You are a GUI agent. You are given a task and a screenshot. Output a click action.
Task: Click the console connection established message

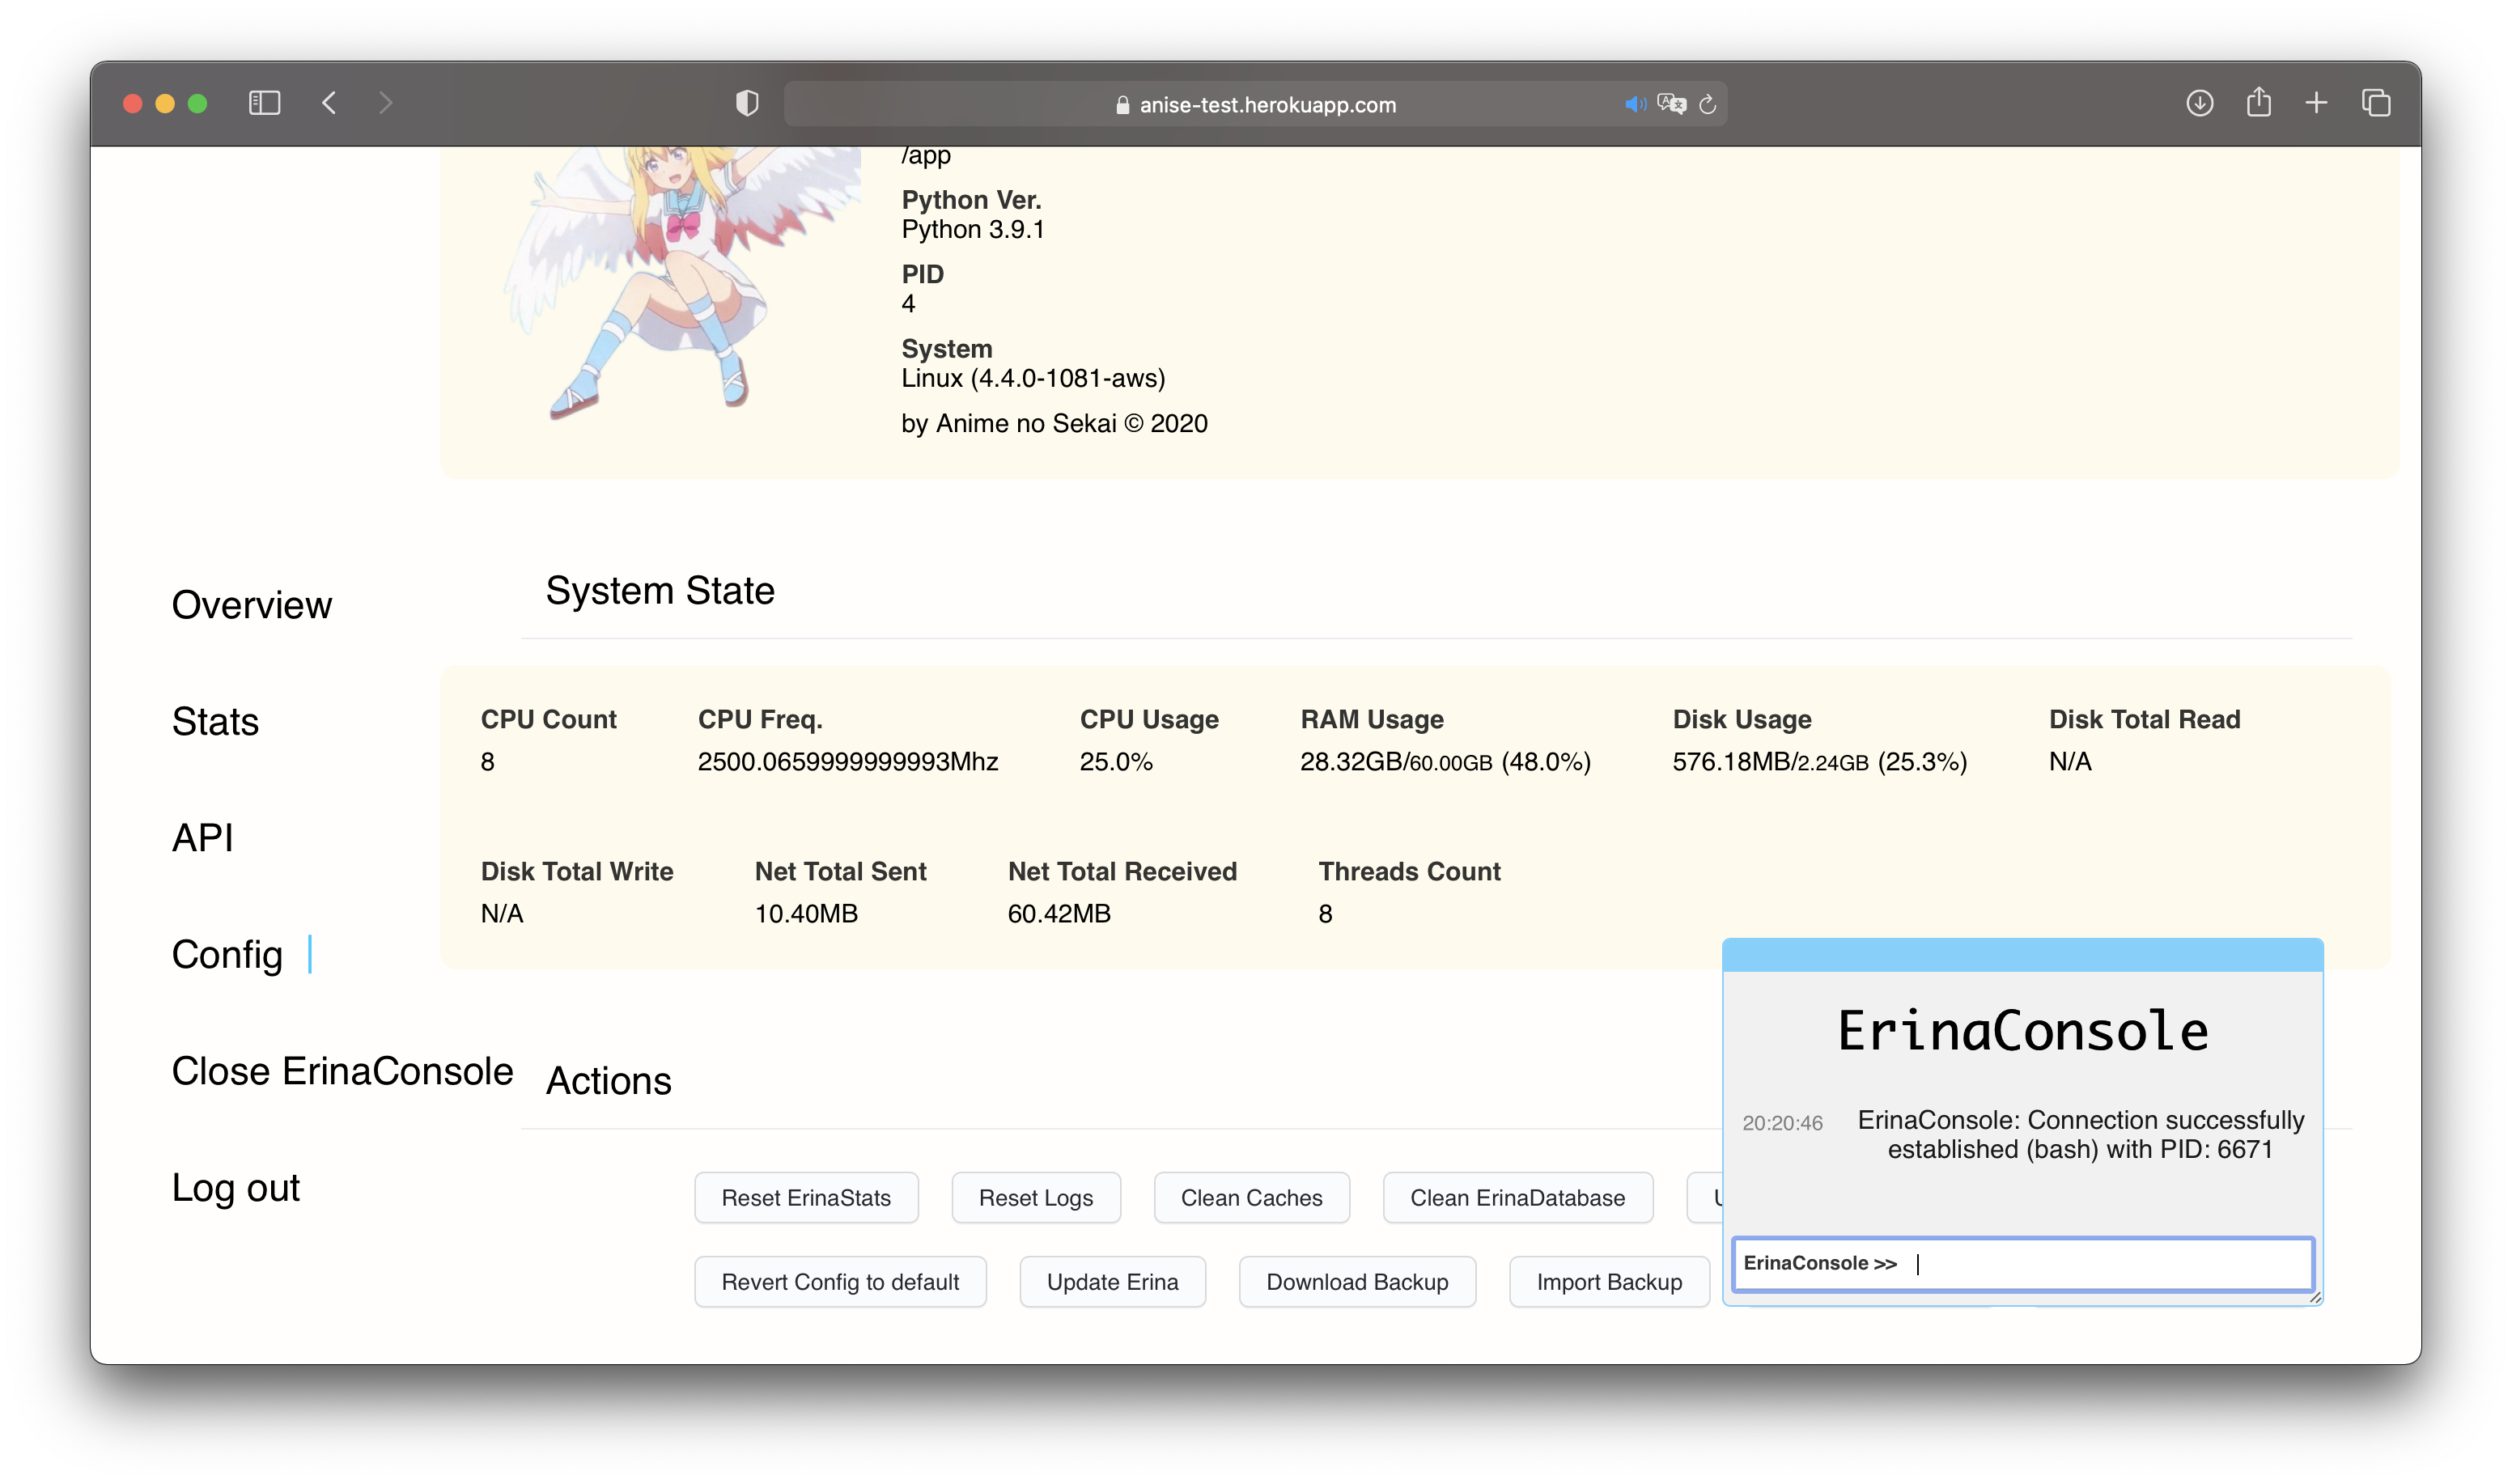click(x=2080, y=1135)
